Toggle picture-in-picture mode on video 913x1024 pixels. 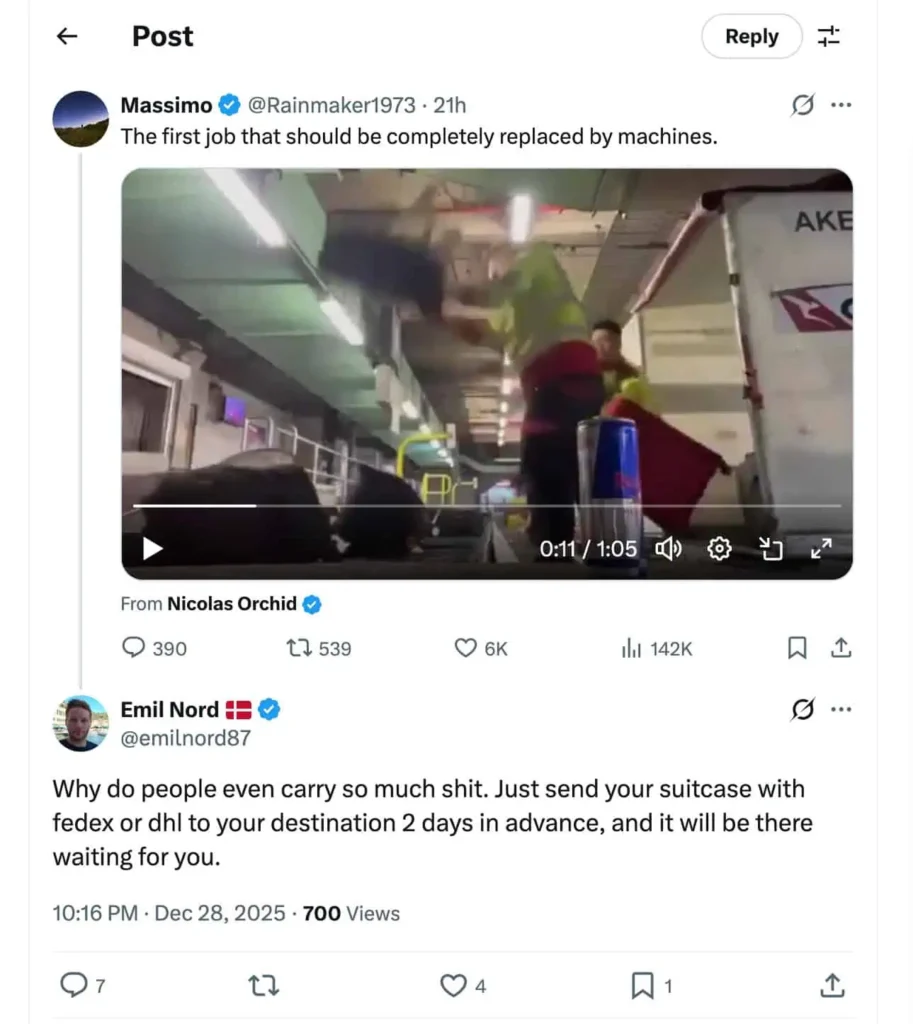click(770, 548)
